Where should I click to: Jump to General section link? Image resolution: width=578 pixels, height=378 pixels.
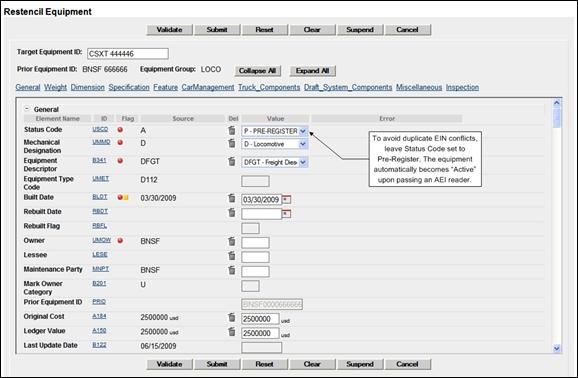click(x=28, y=87)
